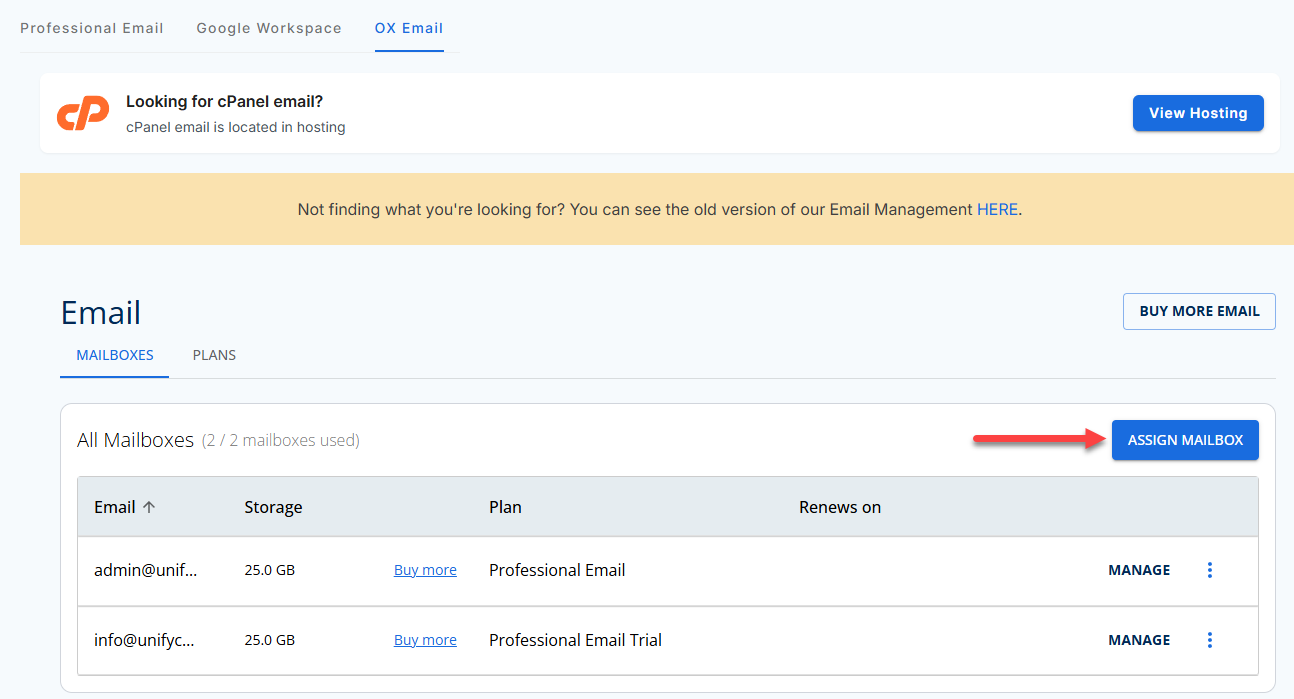Open the options menu for admin@unif... row
This screenshot has height=699, width=1294.
(x=1210, y=570)
